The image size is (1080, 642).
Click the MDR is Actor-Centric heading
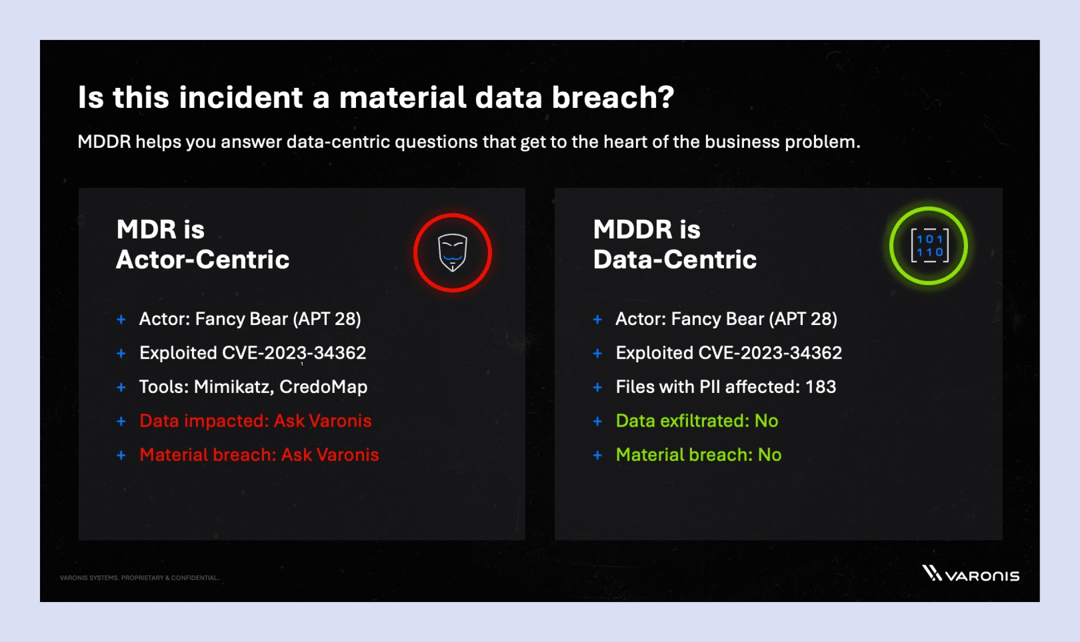coord(203,245)
